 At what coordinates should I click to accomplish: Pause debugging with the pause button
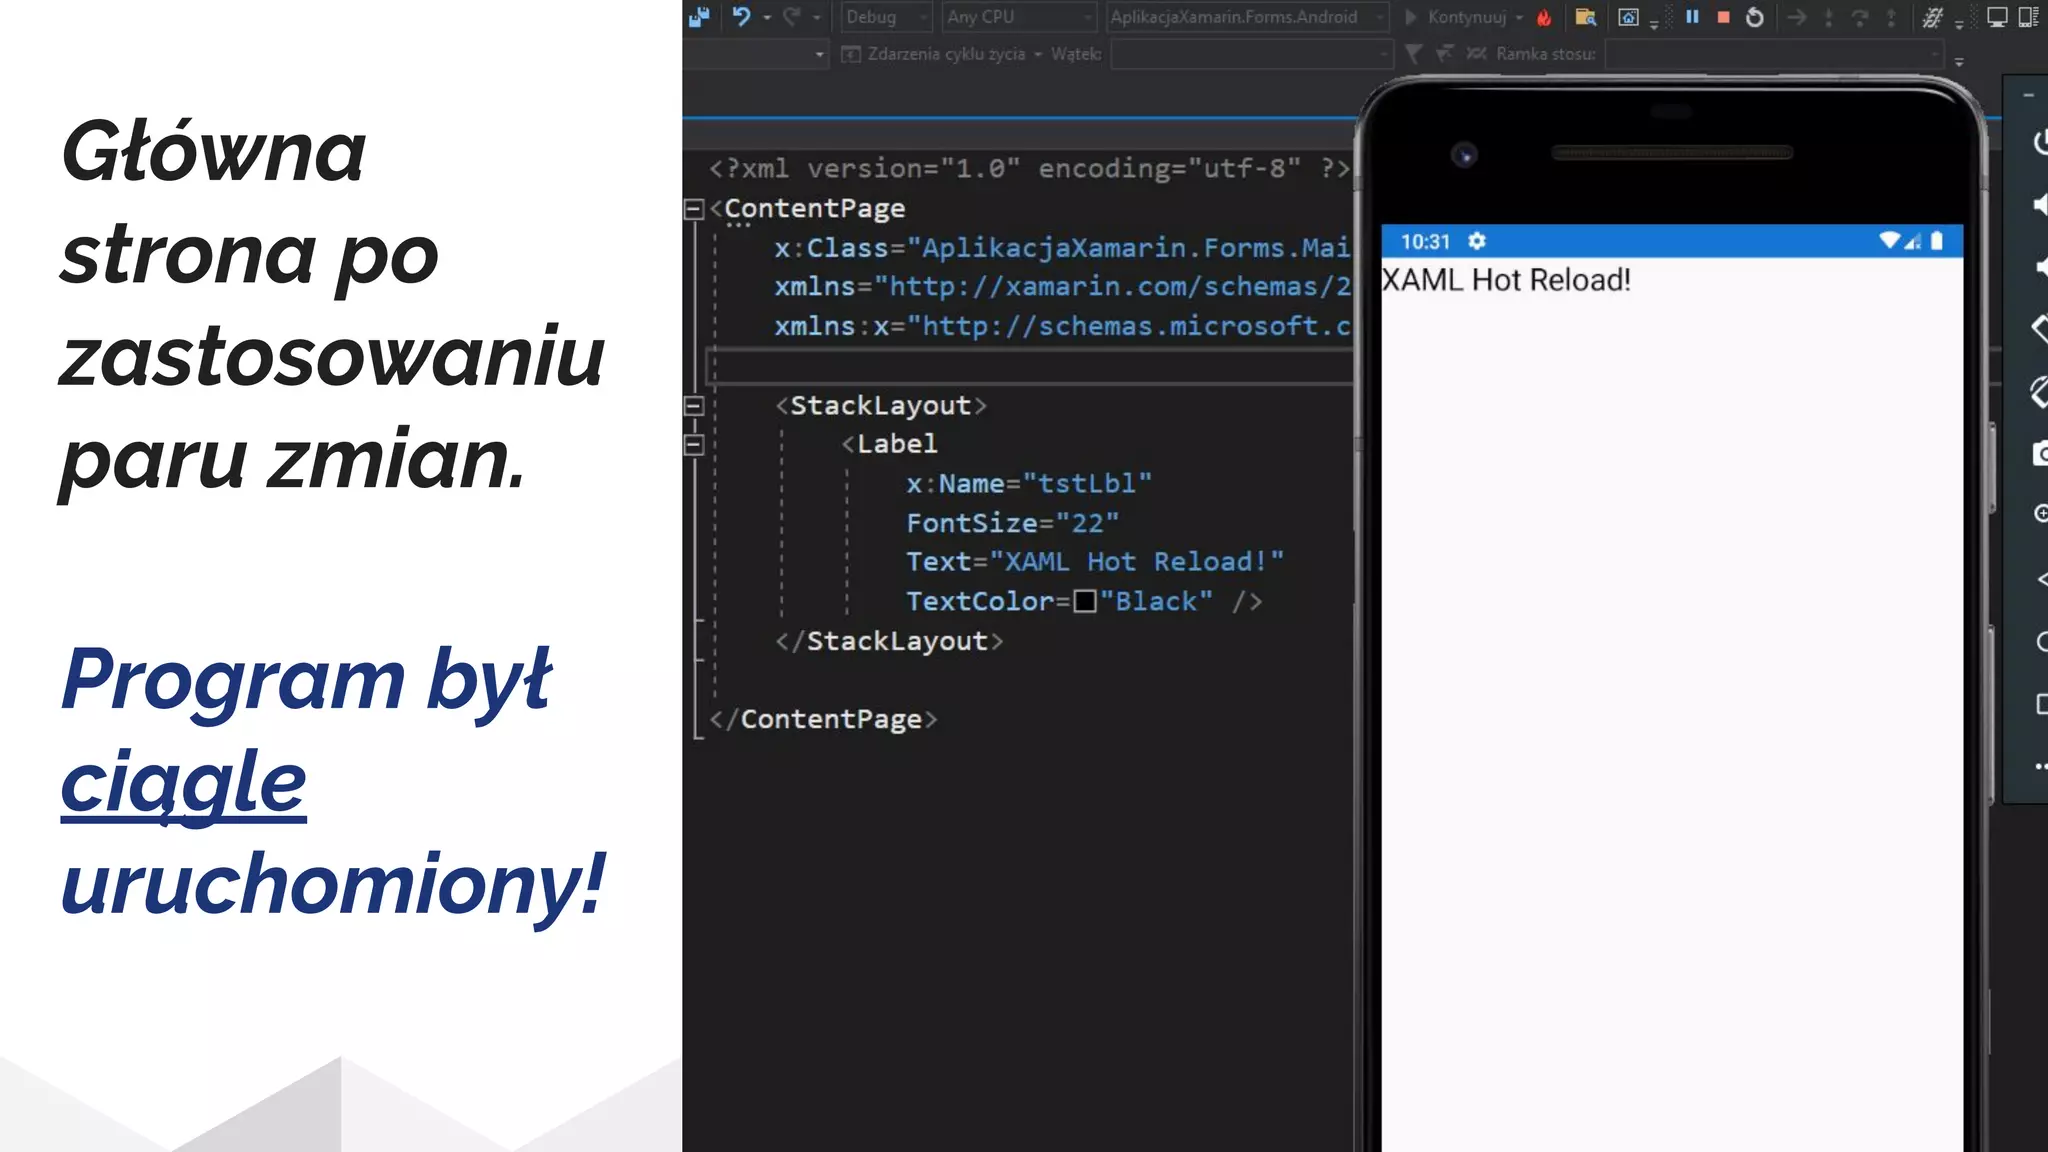pyautogui.click(x=1692, y=16)
